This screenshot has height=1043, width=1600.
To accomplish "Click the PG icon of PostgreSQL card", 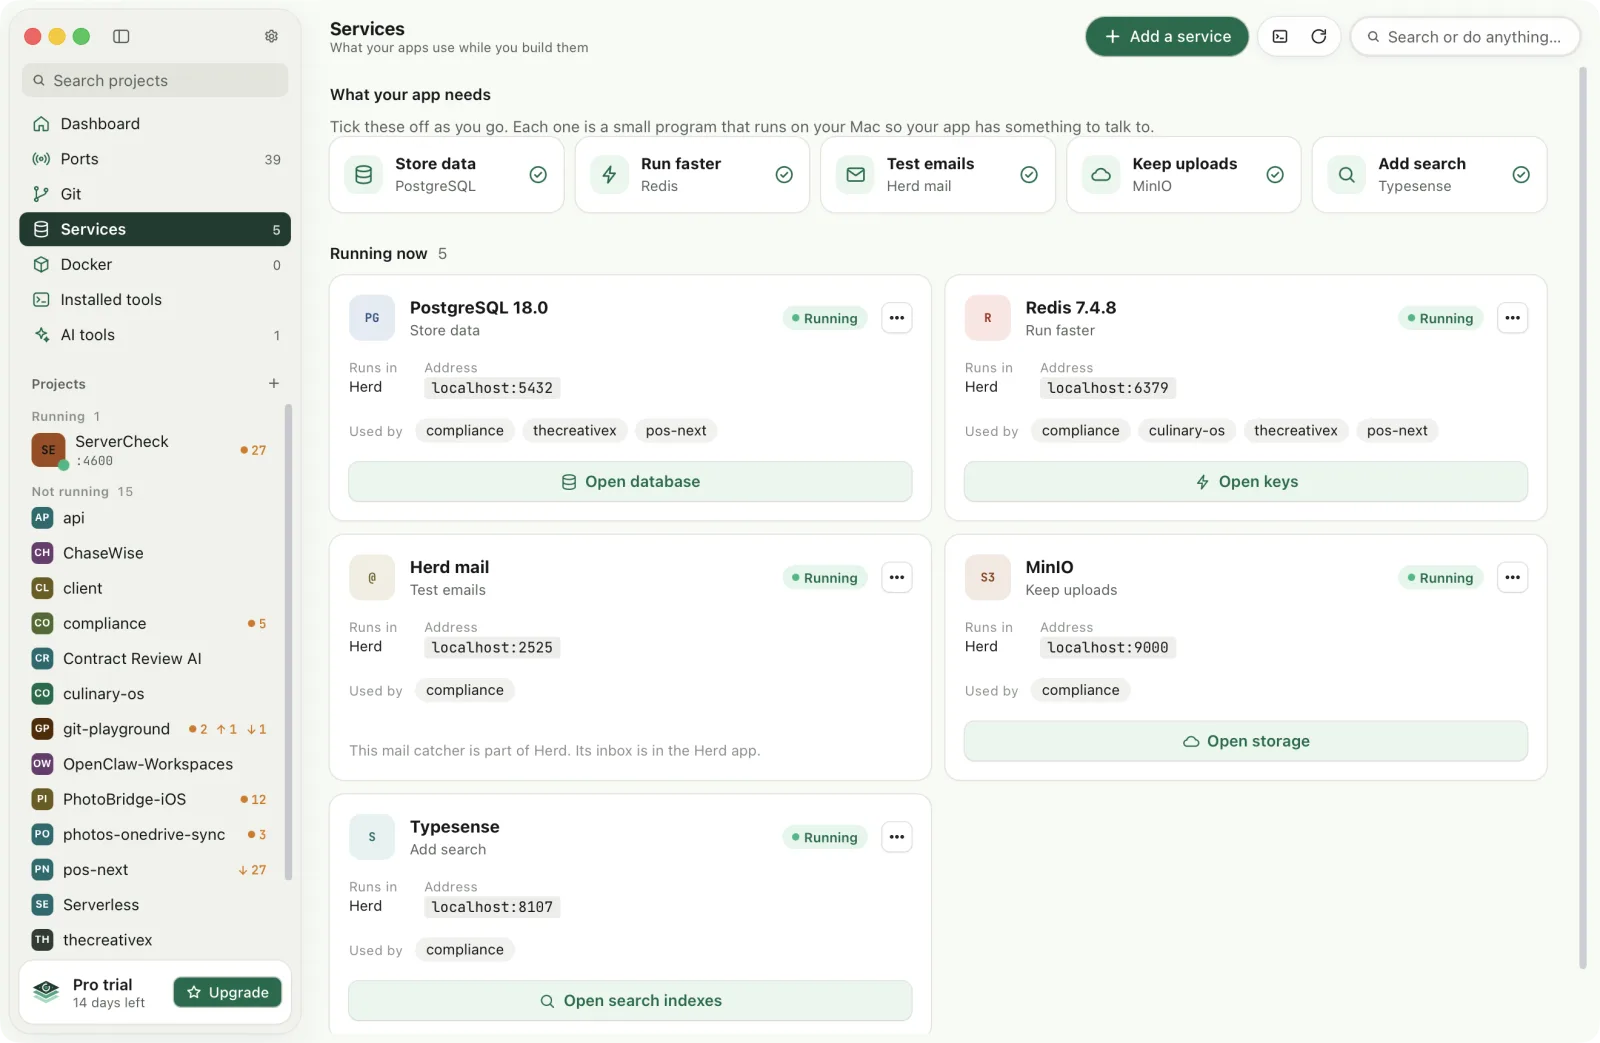I will pos(372,318).
